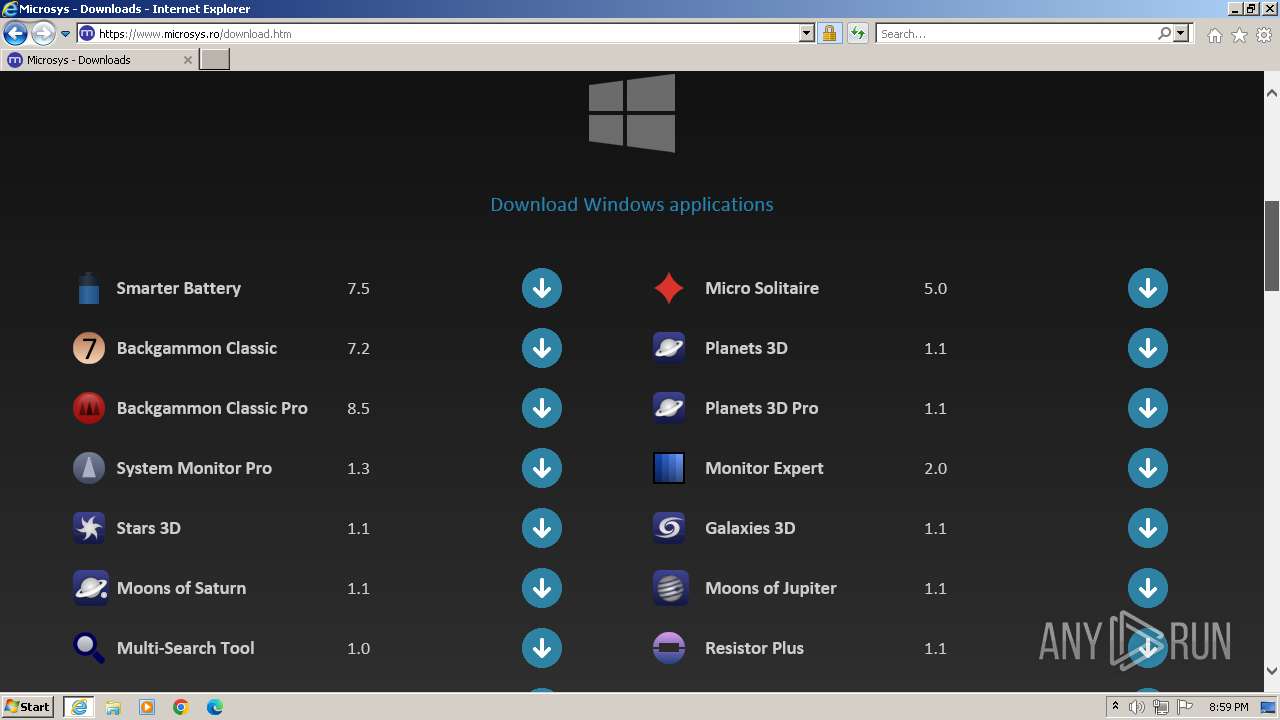Open the Windows Start menu

point(28,707)
